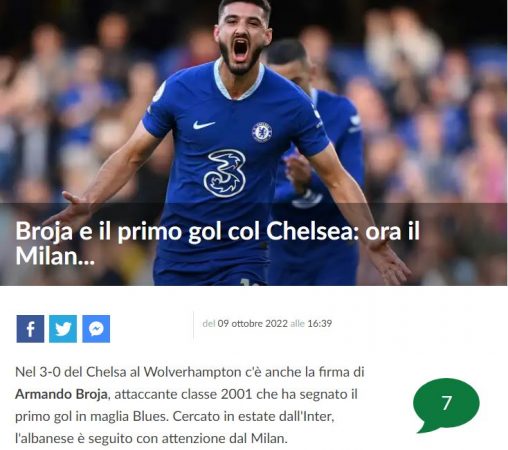508x450 pixels.
Task: Click the word alle before the time
Action: (297, 324)
